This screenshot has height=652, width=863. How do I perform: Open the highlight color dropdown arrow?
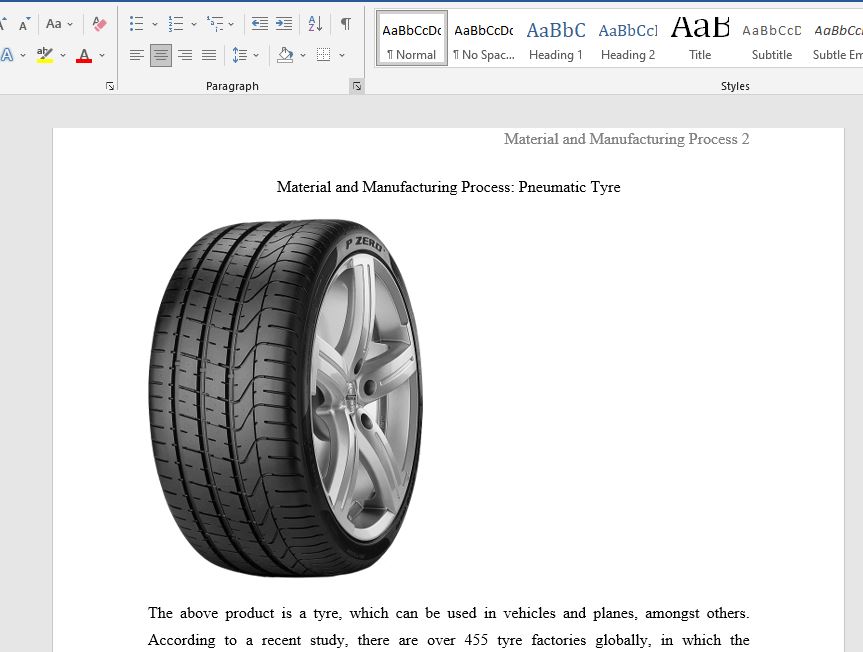click(x=63, y=55)
